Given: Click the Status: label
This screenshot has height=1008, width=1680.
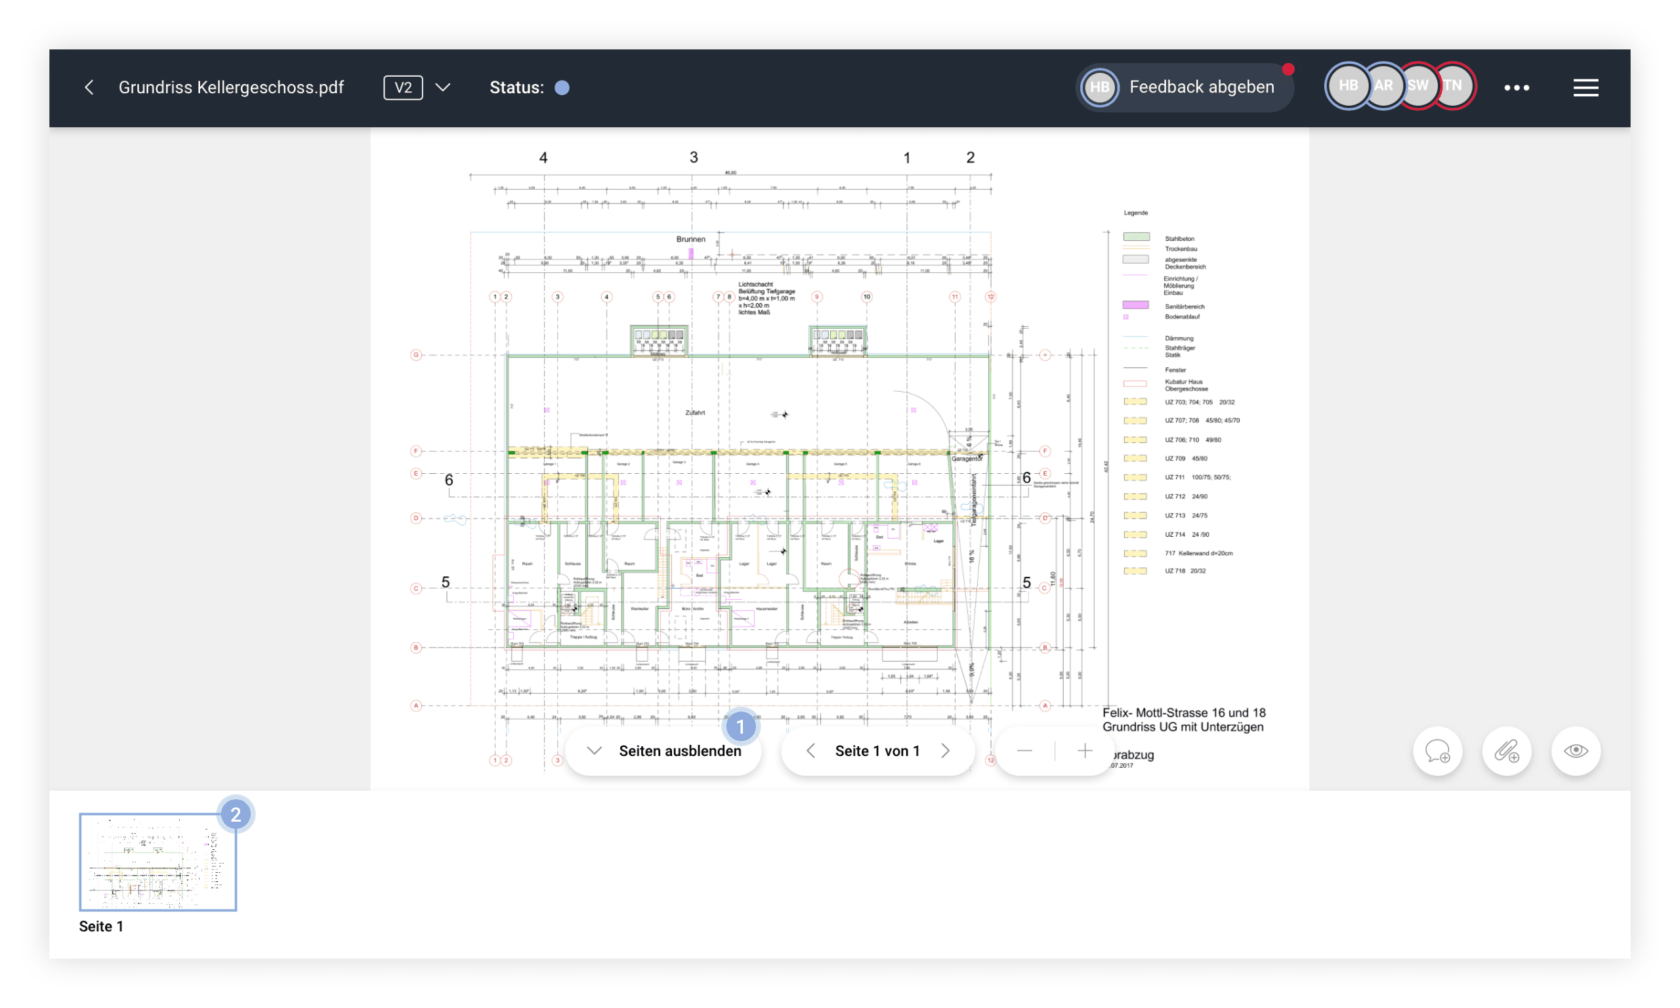Looking at the screenshot, I should pos(517,88).
